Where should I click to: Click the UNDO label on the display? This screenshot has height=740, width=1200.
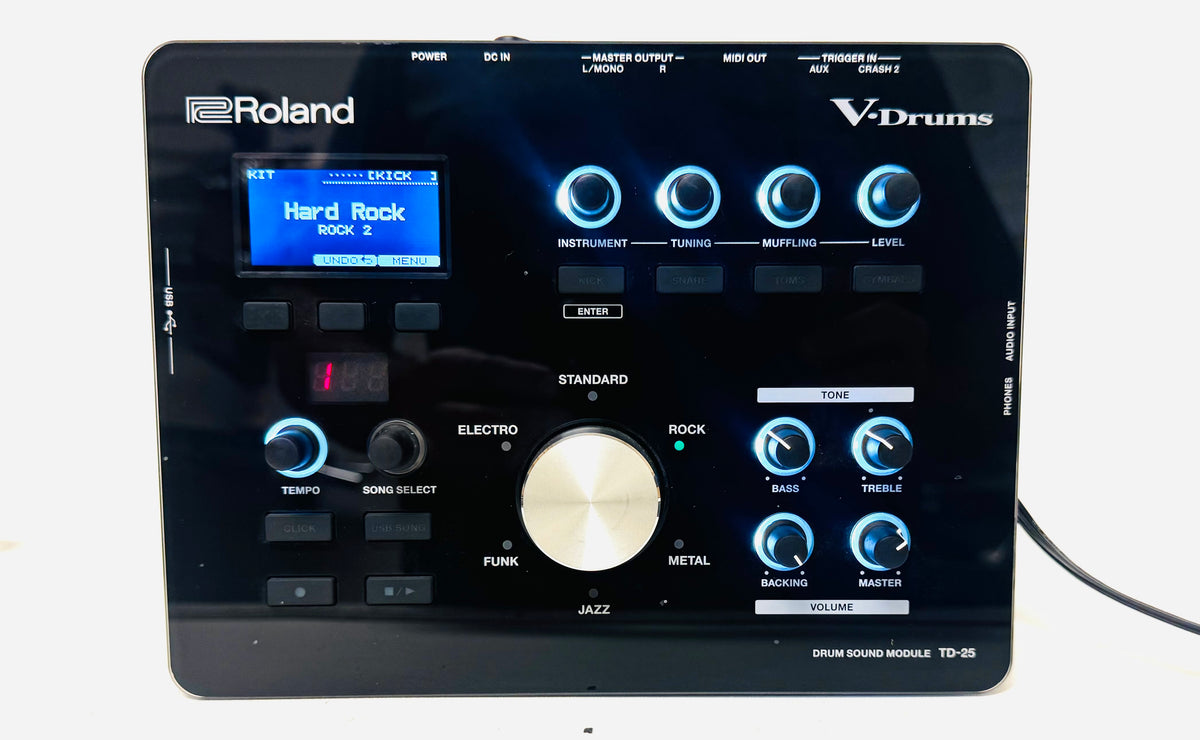[x=346, y=261]
